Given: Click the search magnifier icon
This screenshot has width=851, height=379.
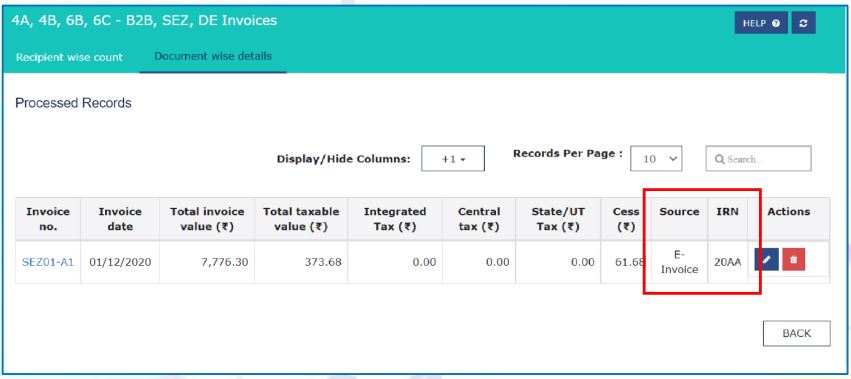Looking at the screenshot, I should [720, 159].
